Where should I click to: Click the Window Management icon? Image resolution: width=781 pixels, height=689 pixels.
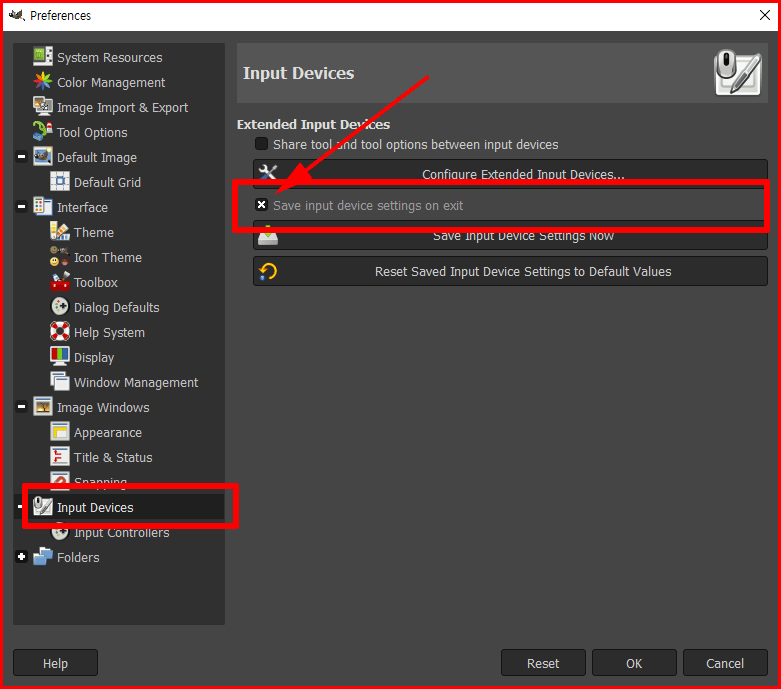[60, 382]
